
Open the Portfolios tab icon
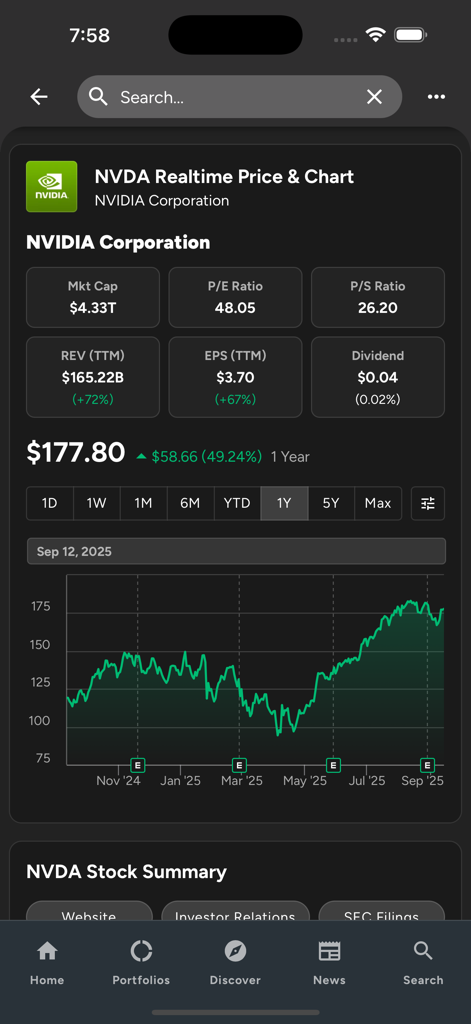141,952
